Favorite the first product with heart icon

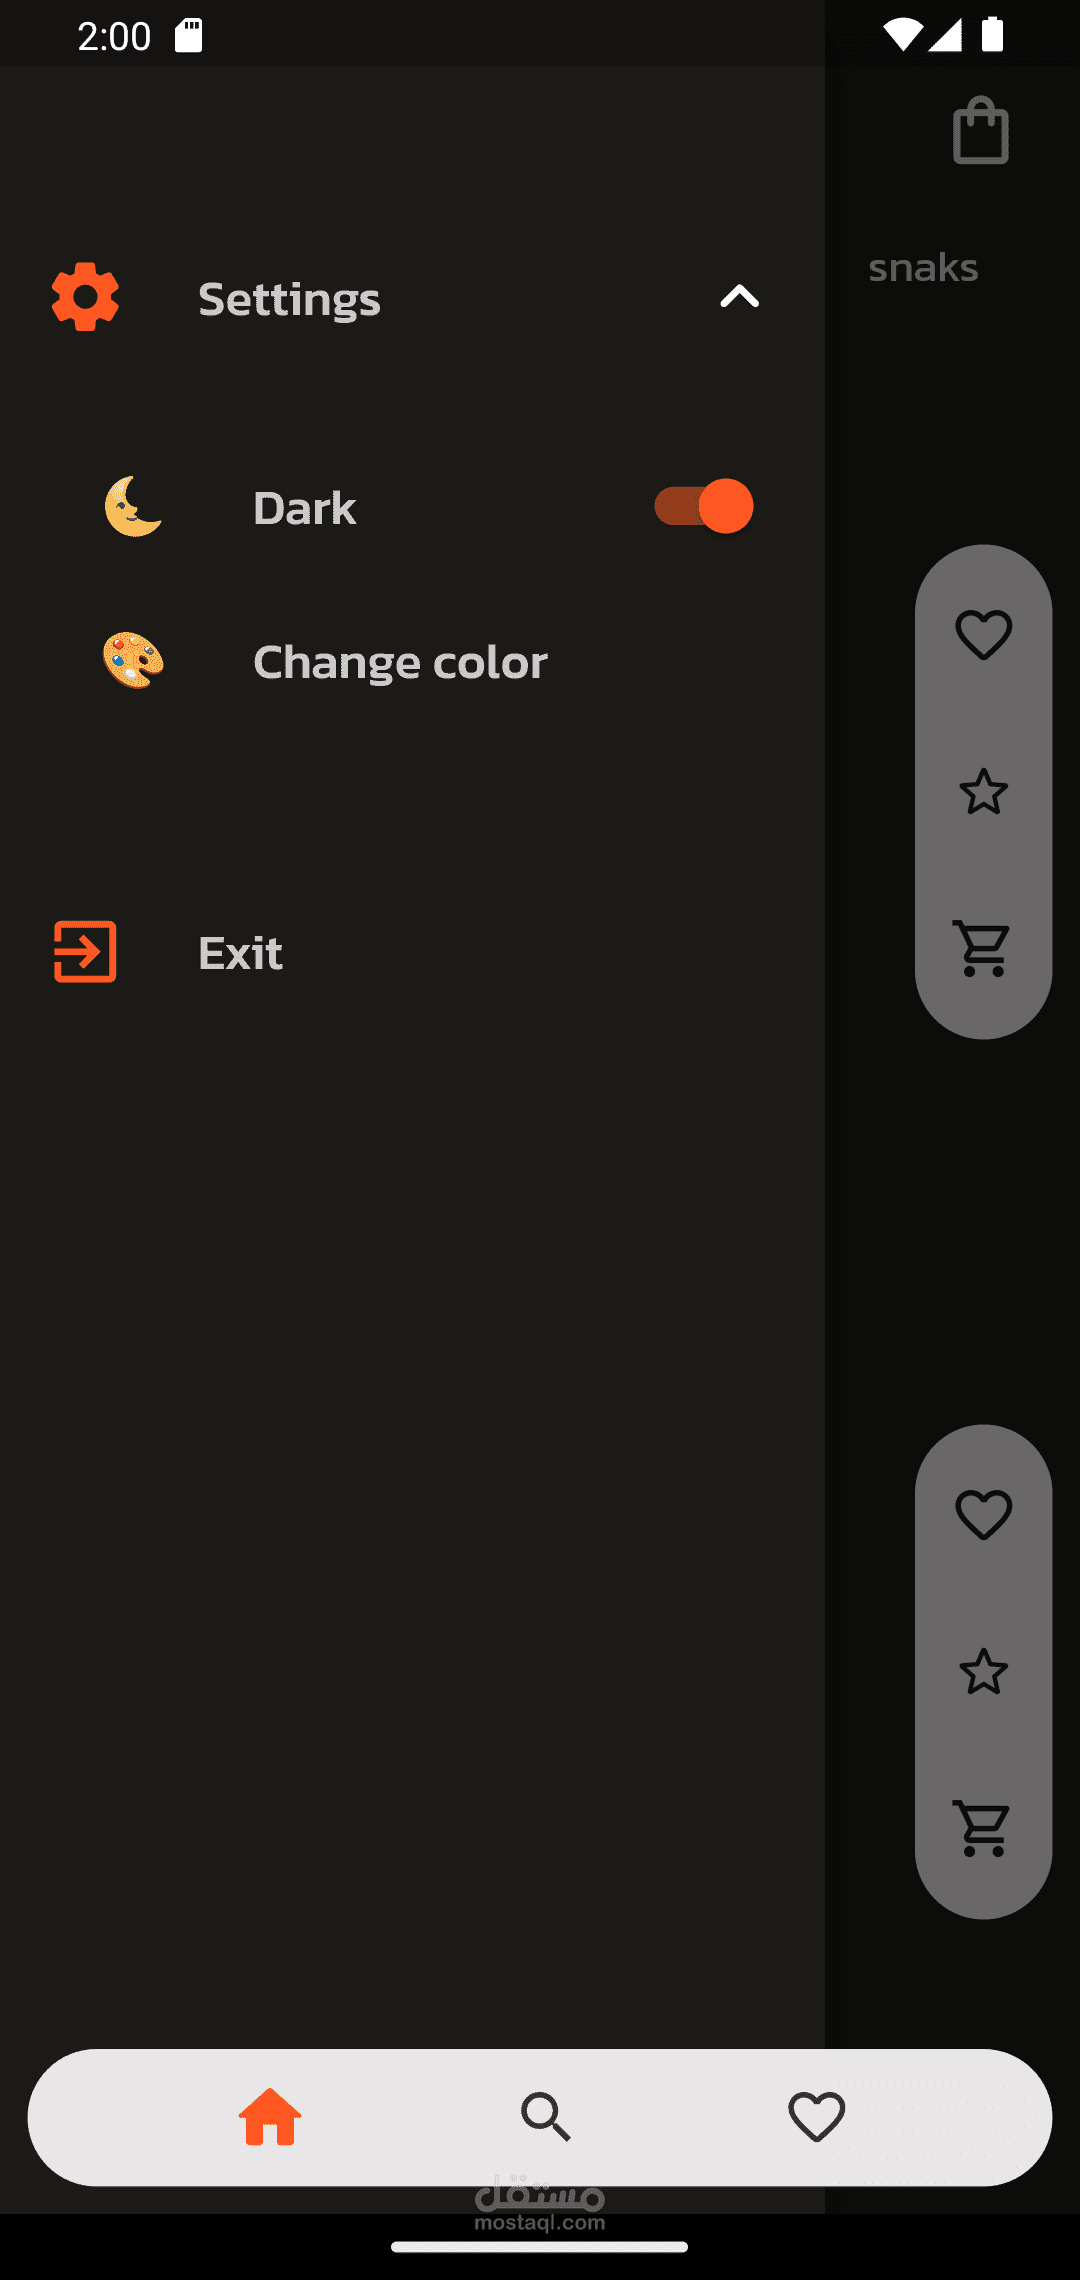(983, 635)
